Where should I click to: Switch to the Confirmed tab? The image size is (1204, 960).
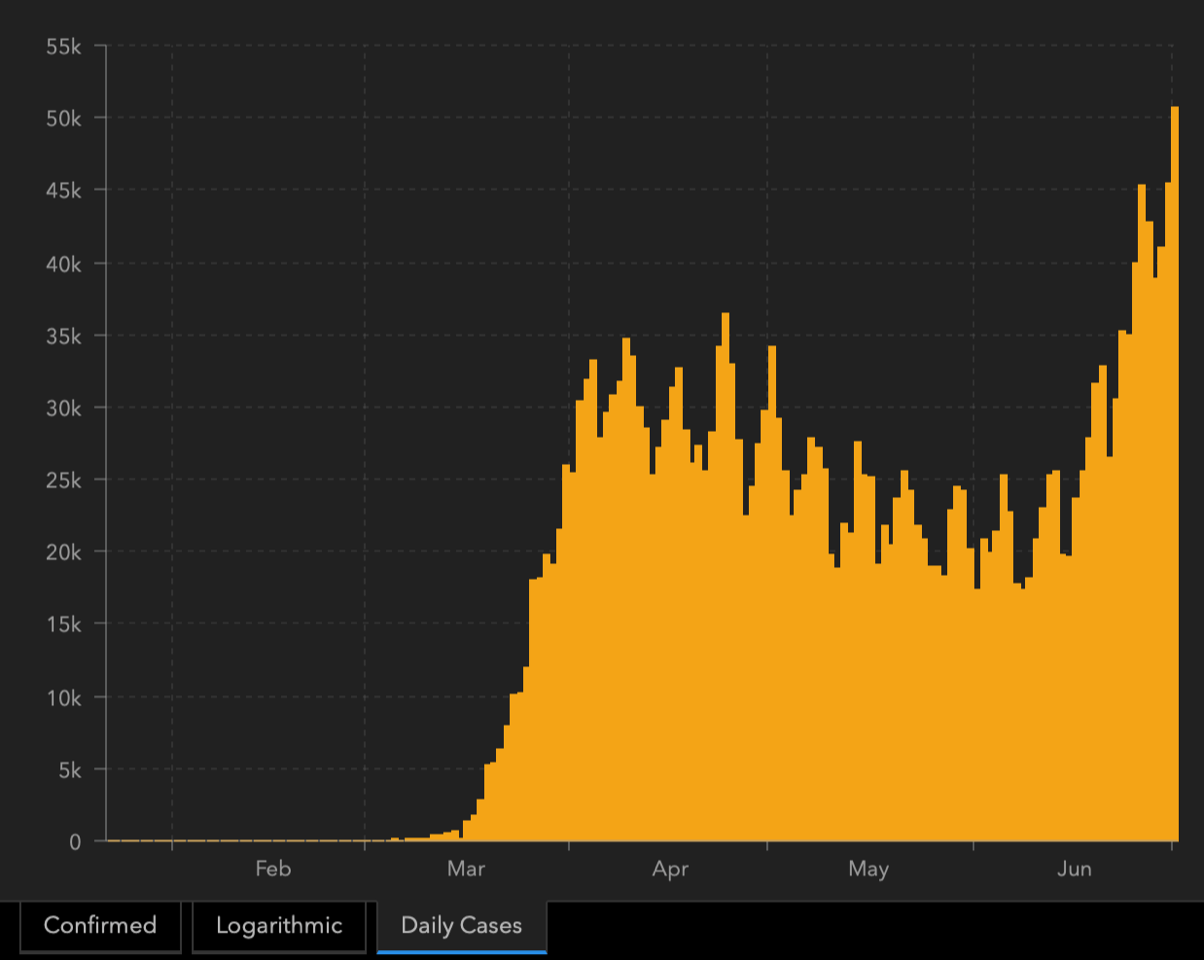click(100, 925)
